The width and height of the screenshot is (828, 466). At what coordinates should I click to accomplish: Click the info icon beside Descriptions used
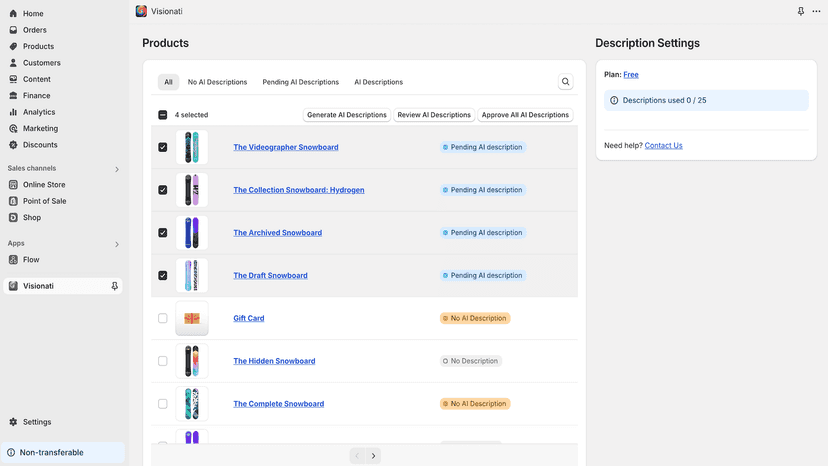pos(614,100)
